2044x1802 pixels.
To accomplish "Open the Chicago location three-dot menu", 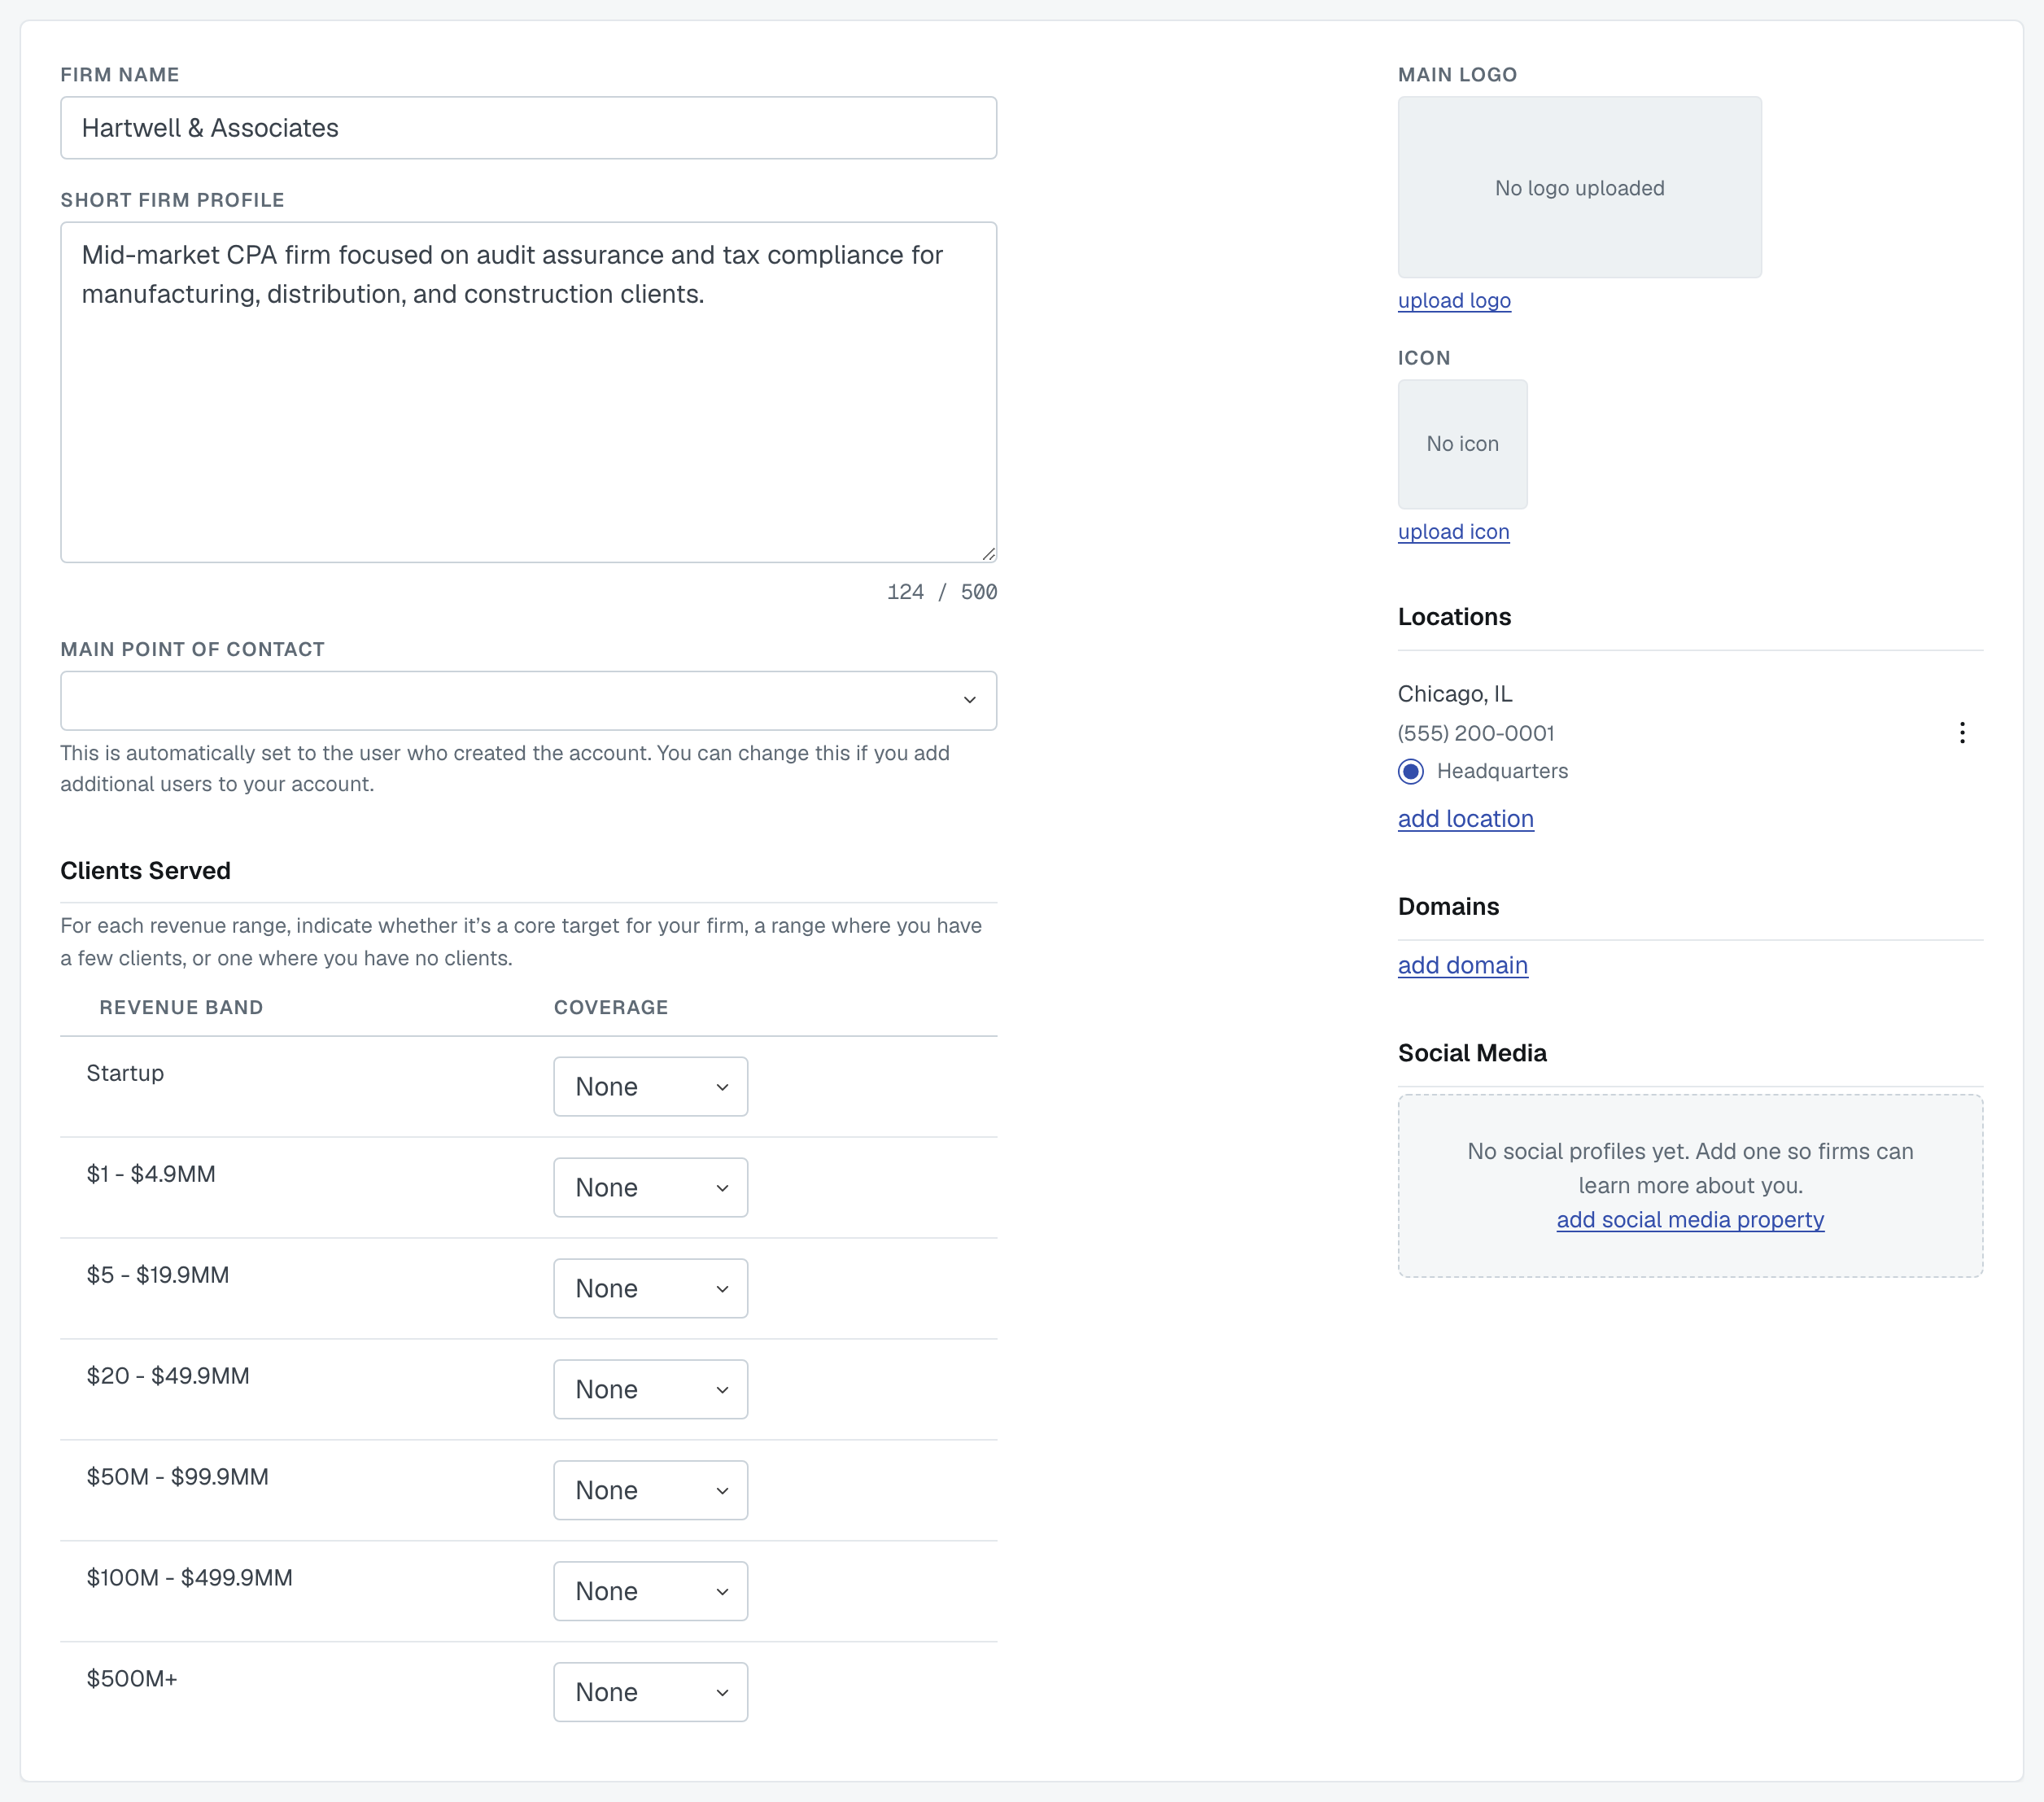I will (x=1961, y=733).
